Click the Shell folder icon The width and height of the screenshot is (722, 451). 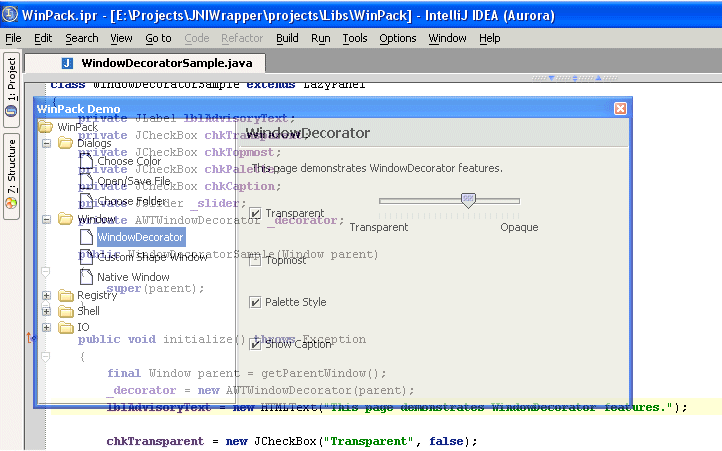click(66, 311)
